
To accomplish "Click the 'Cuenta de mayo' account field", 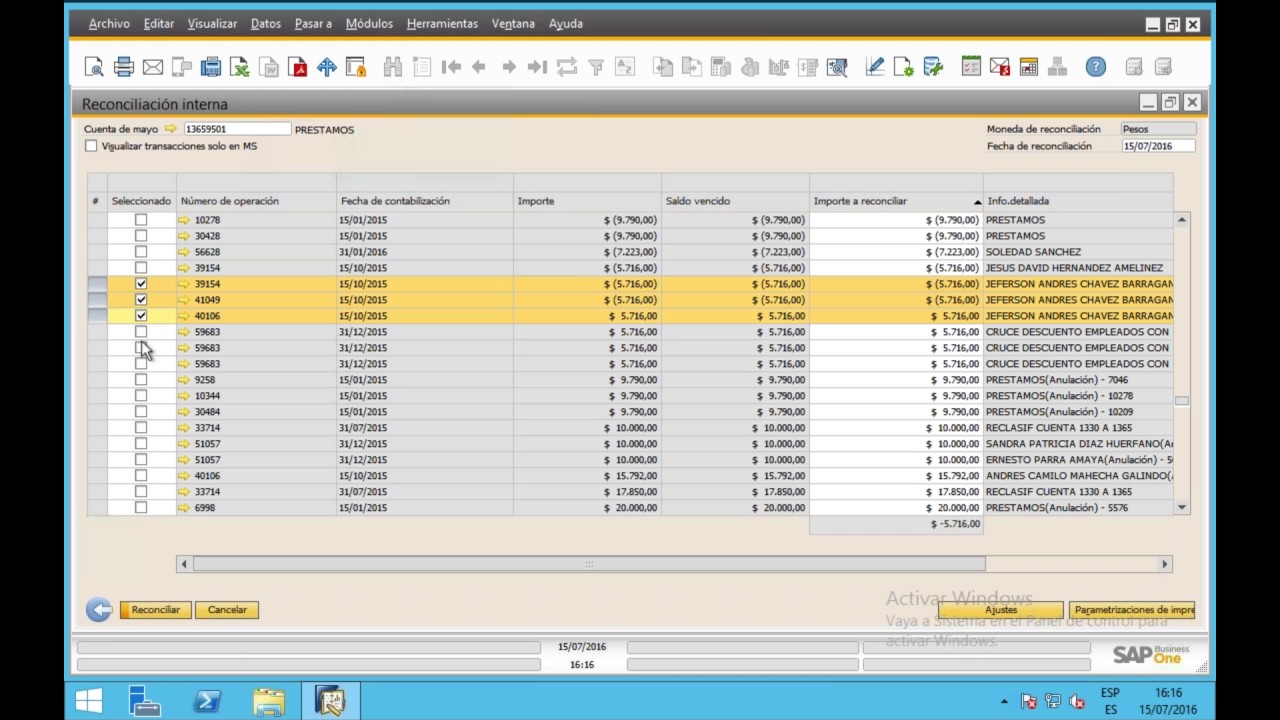I will pyautogui.click(x=236, y=129).
